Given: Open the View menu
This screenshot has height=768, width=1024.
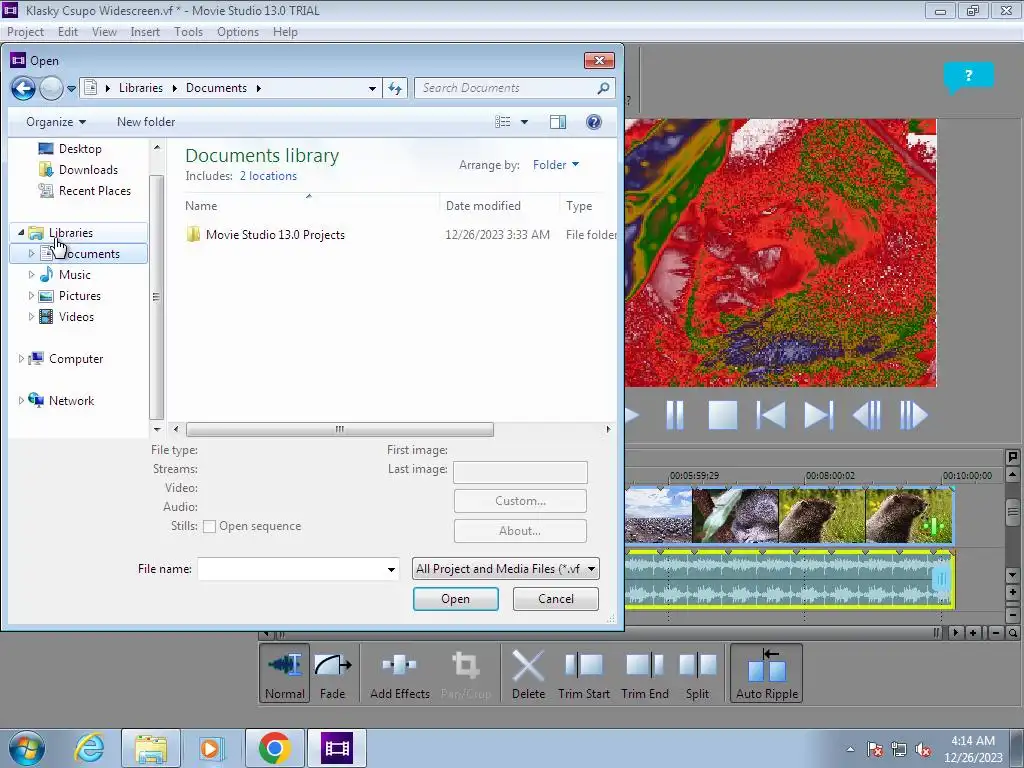Looking at the screenshot, I should 104,32.
